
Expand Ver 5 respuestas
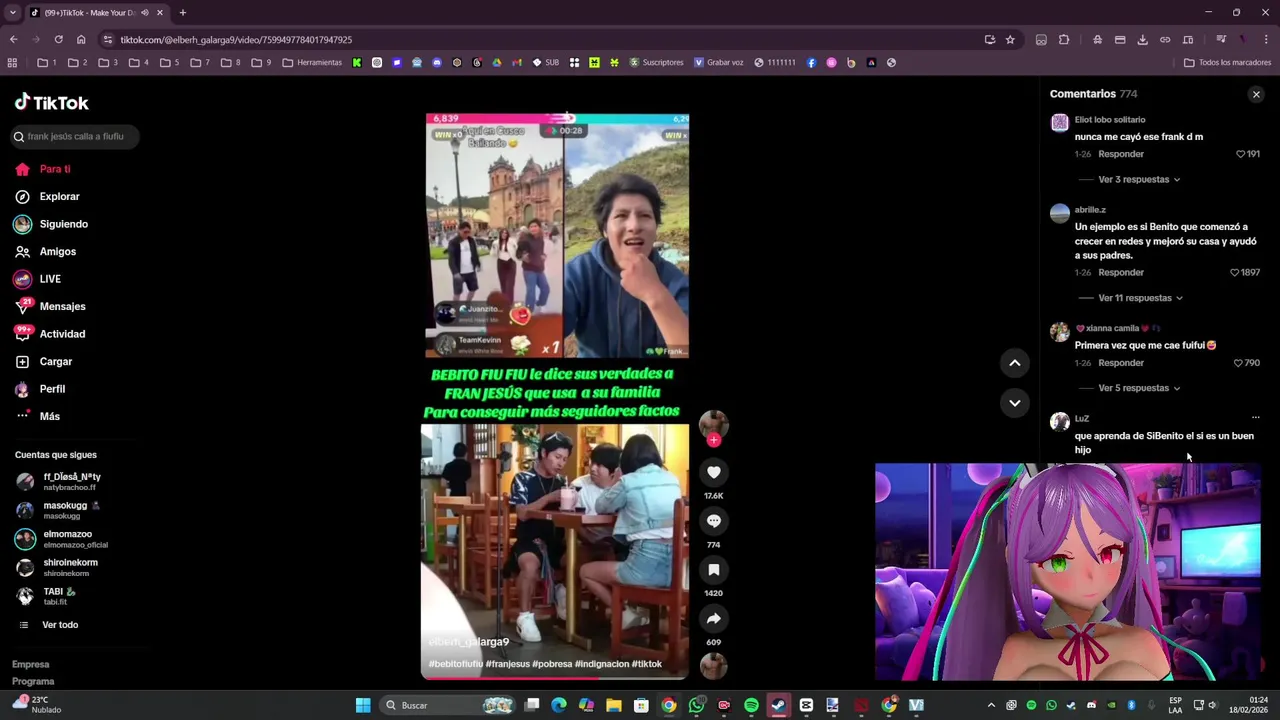coord(1139,388)
